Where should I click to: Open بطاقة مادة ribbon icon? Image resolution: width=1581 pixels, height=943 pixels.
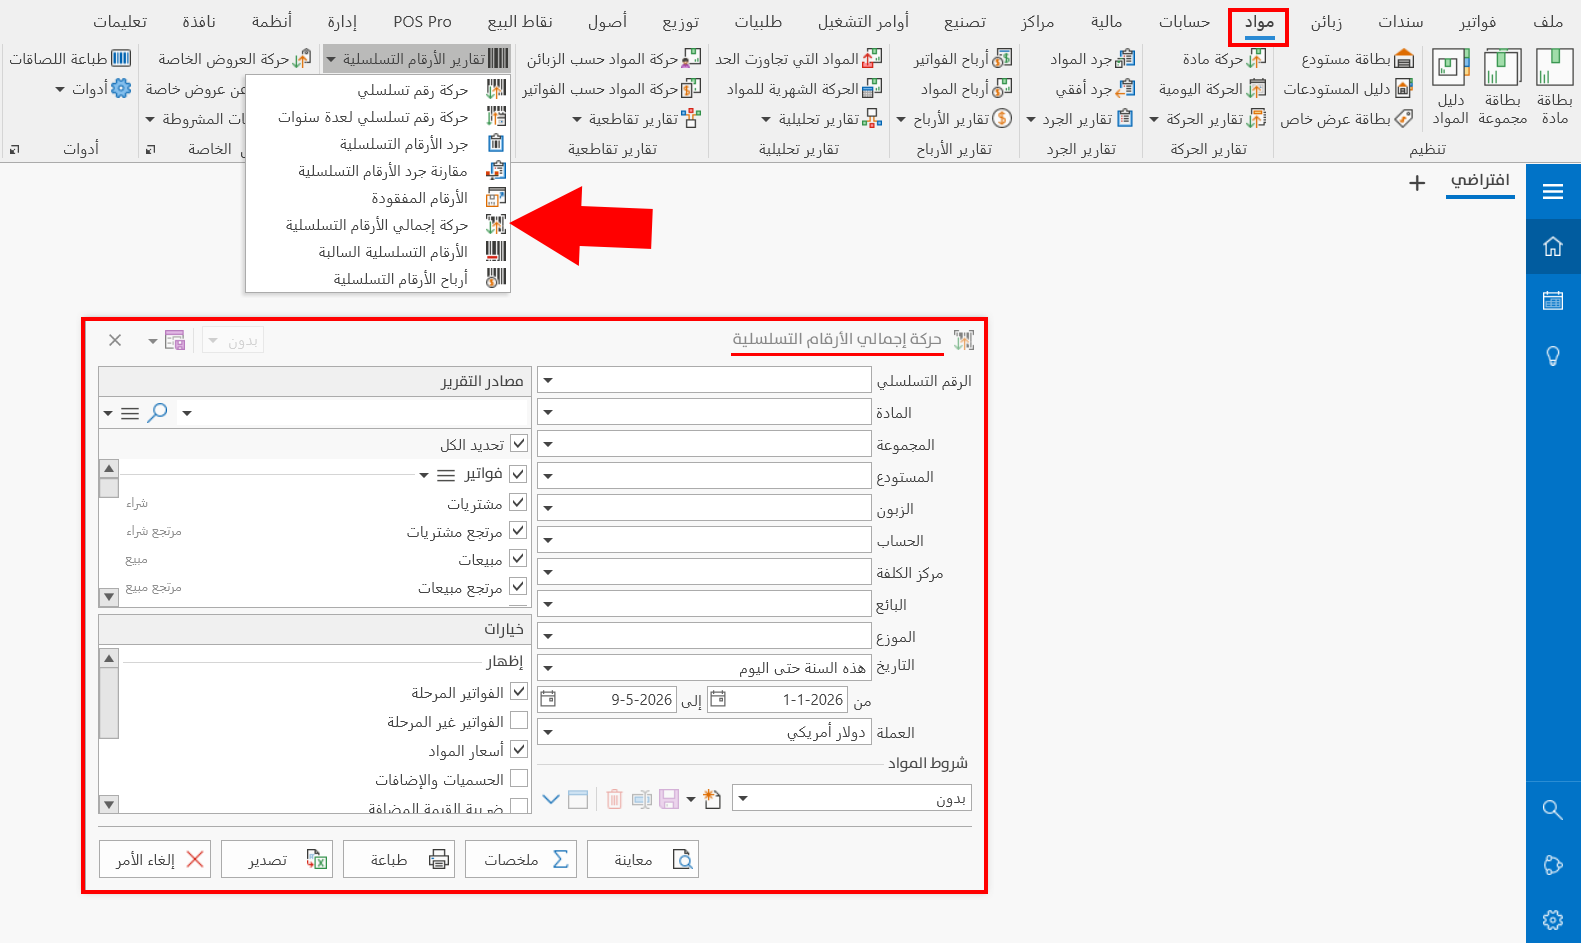(1555, 87)
